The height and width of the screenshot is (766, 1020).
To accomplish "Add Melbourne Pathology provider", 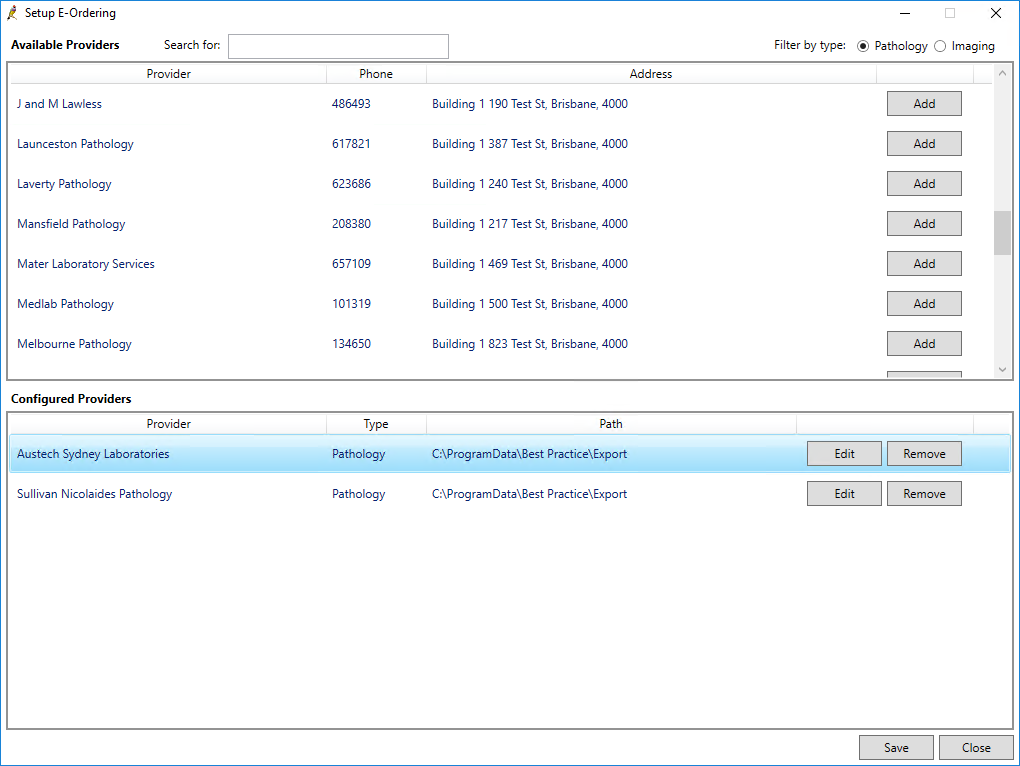I will point(924,344).
